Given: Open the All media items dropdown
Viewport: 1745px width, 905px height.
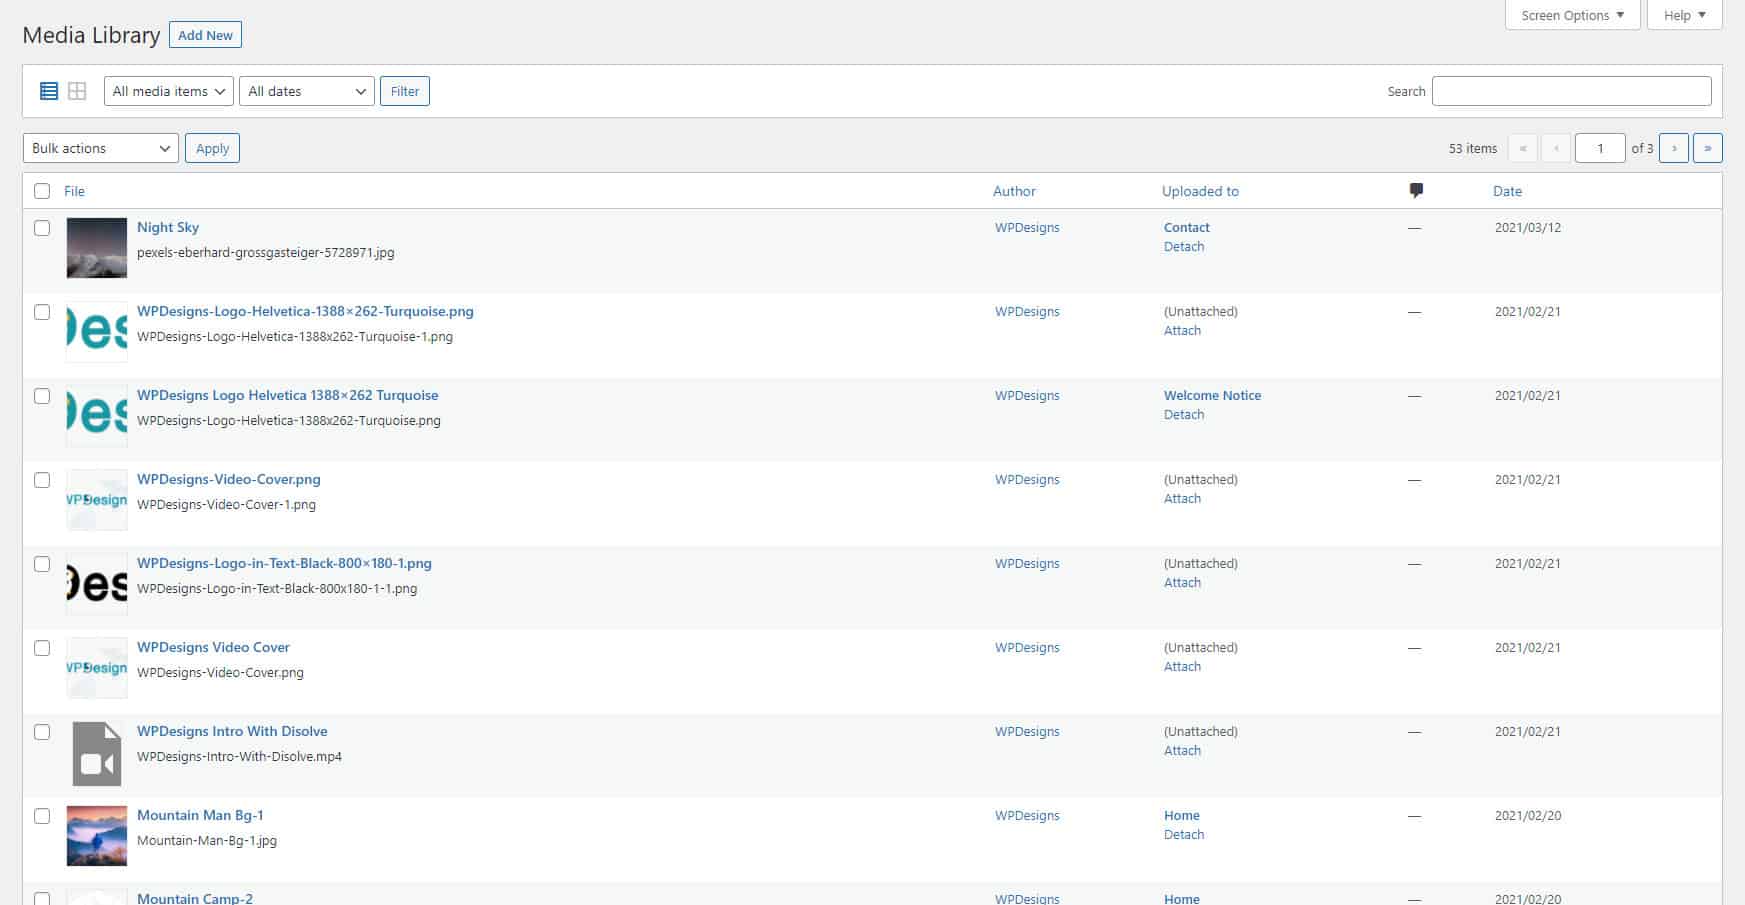Looking at the screenshot, I should (x=168, y=91).
